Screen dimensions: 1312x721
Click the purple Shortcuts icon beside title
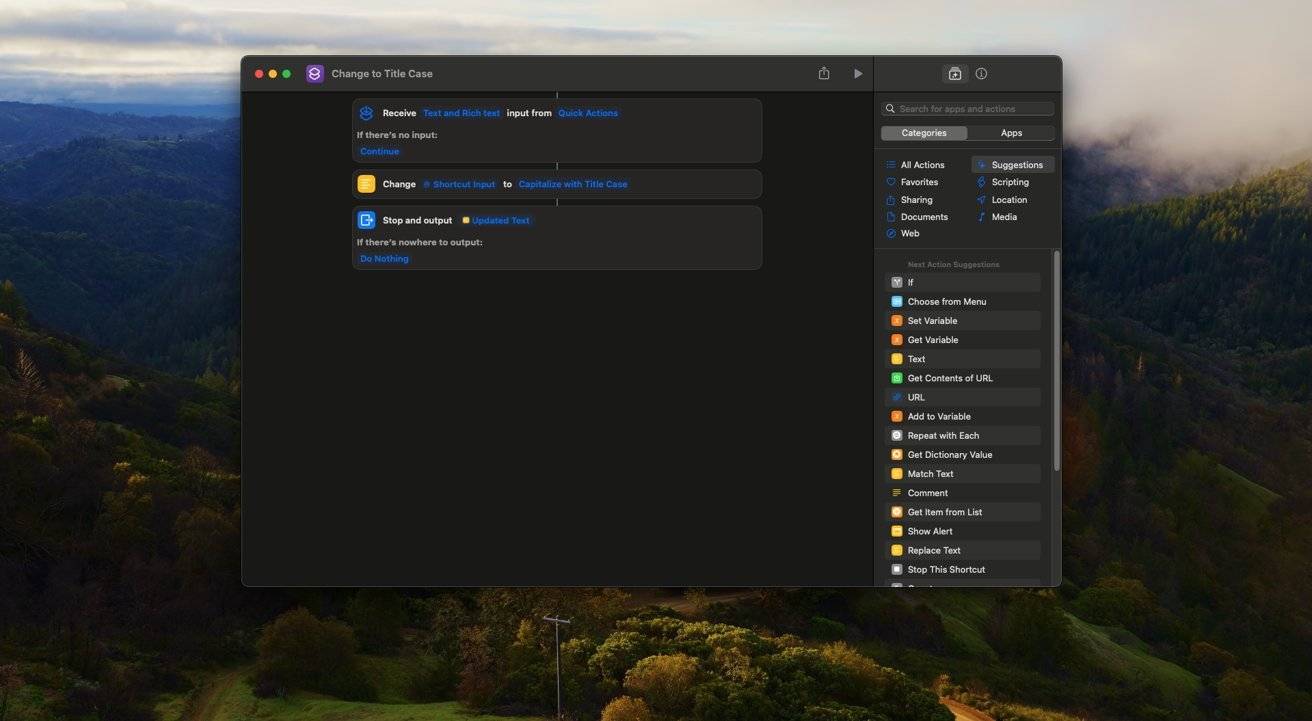pyautogui.click(x=315, y=74)
